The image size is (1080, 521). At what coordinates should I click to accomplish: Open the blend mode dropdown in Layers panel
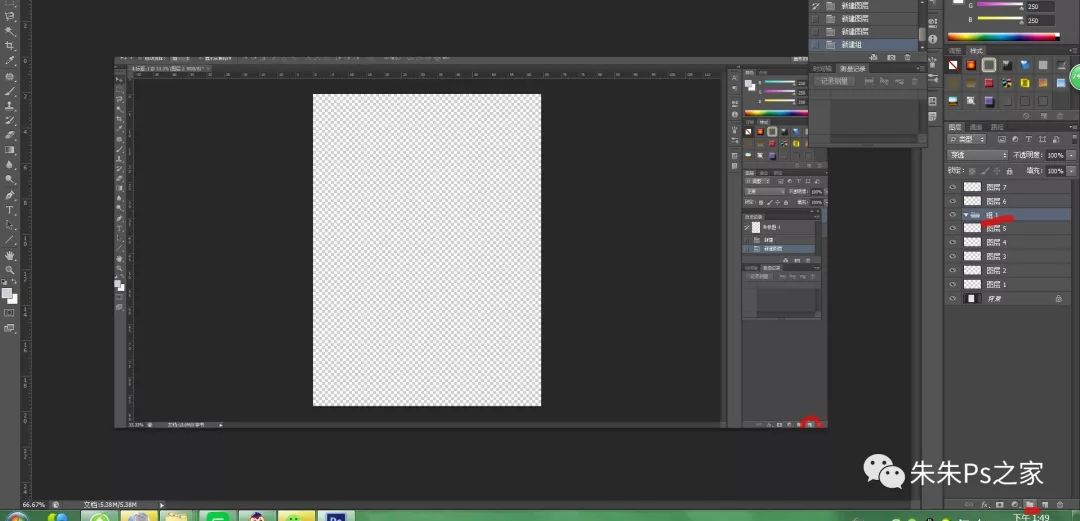click(978, 156)
